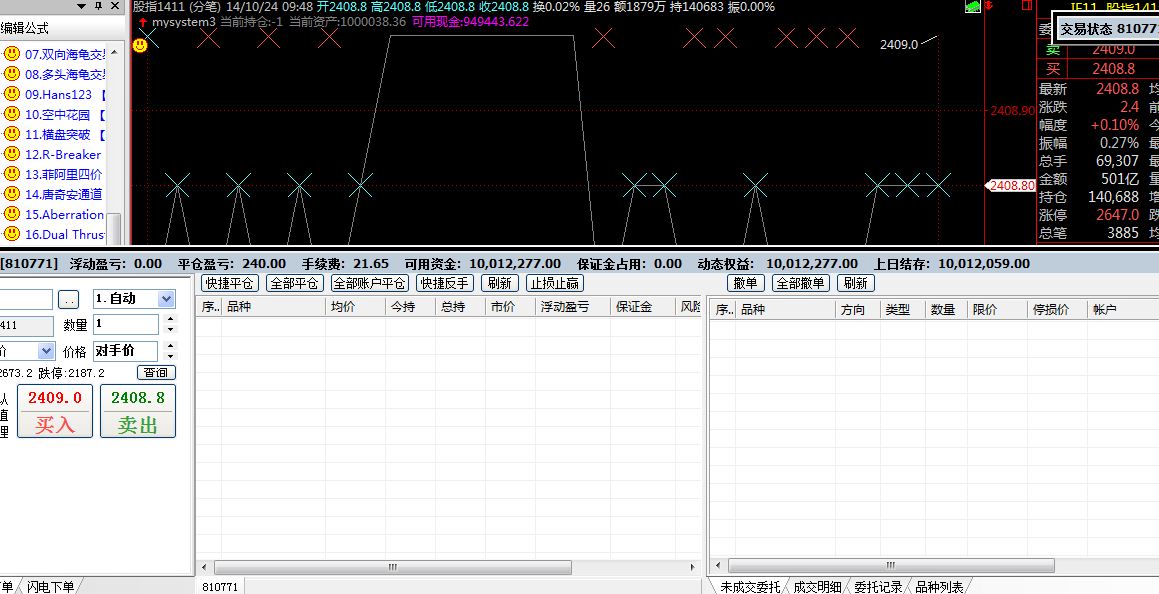
Task: Click the 全部平仓 button
Action: pos(294,283)
